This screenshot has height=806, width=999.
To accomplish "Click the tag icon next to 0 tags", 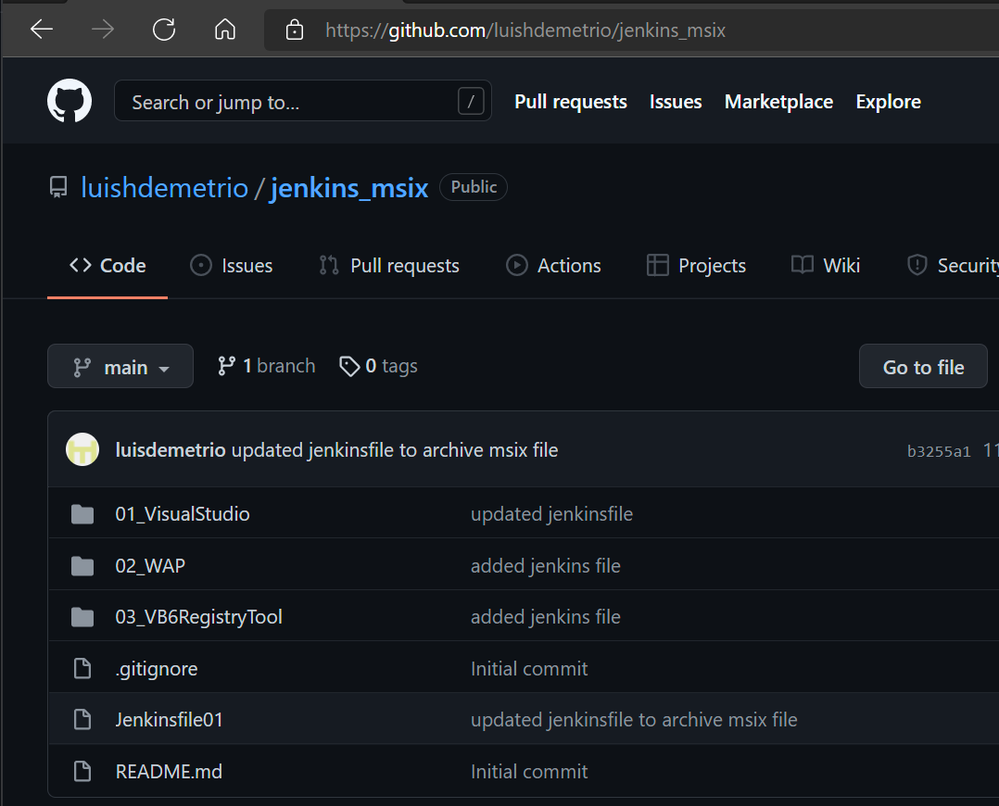I will tap(349, 366).
